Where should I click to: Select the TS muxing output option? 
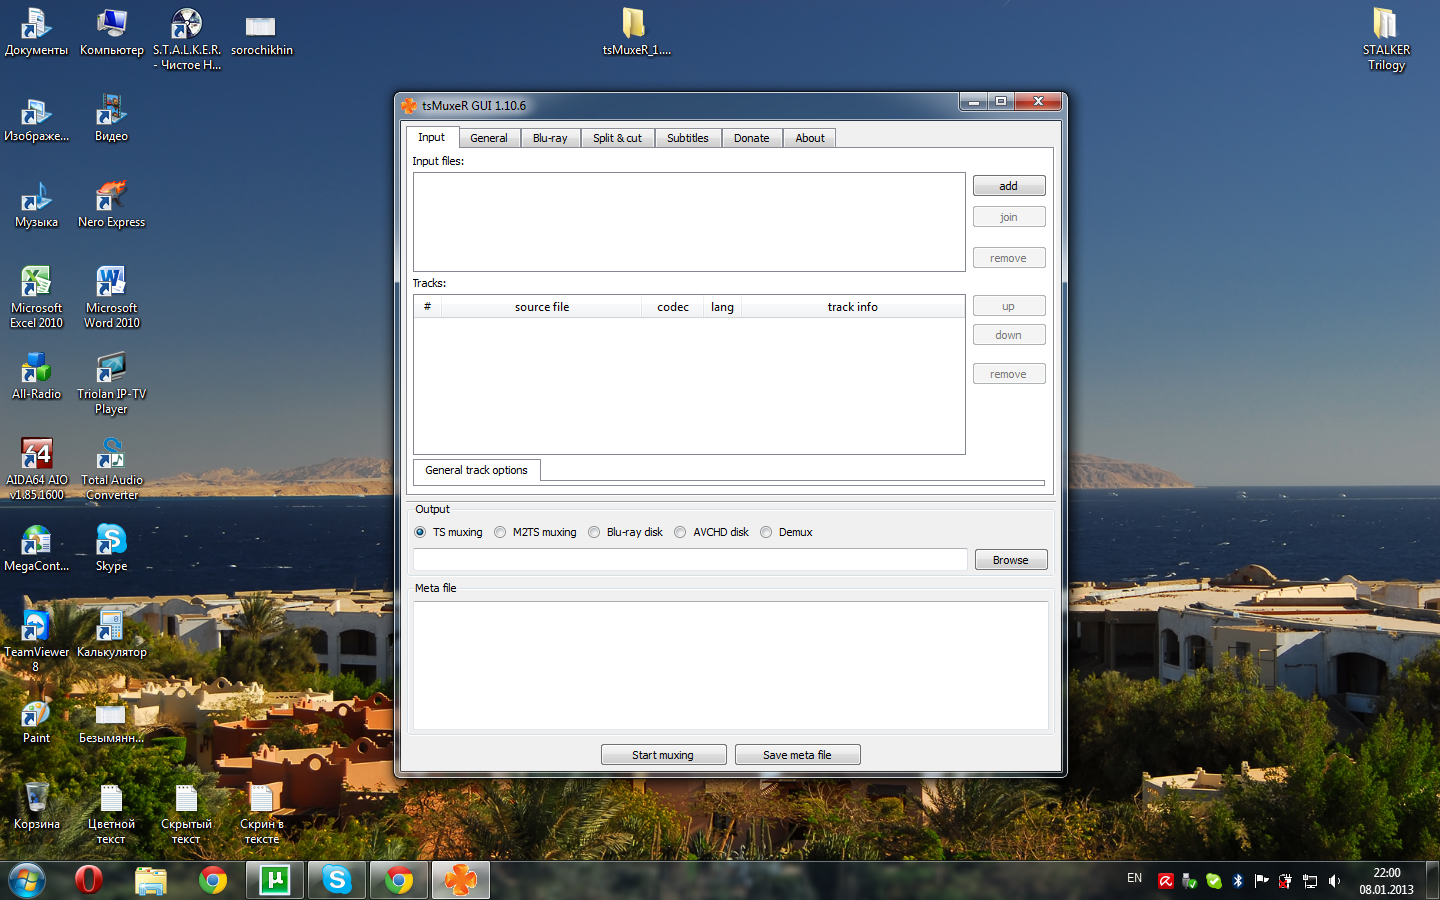448,532
